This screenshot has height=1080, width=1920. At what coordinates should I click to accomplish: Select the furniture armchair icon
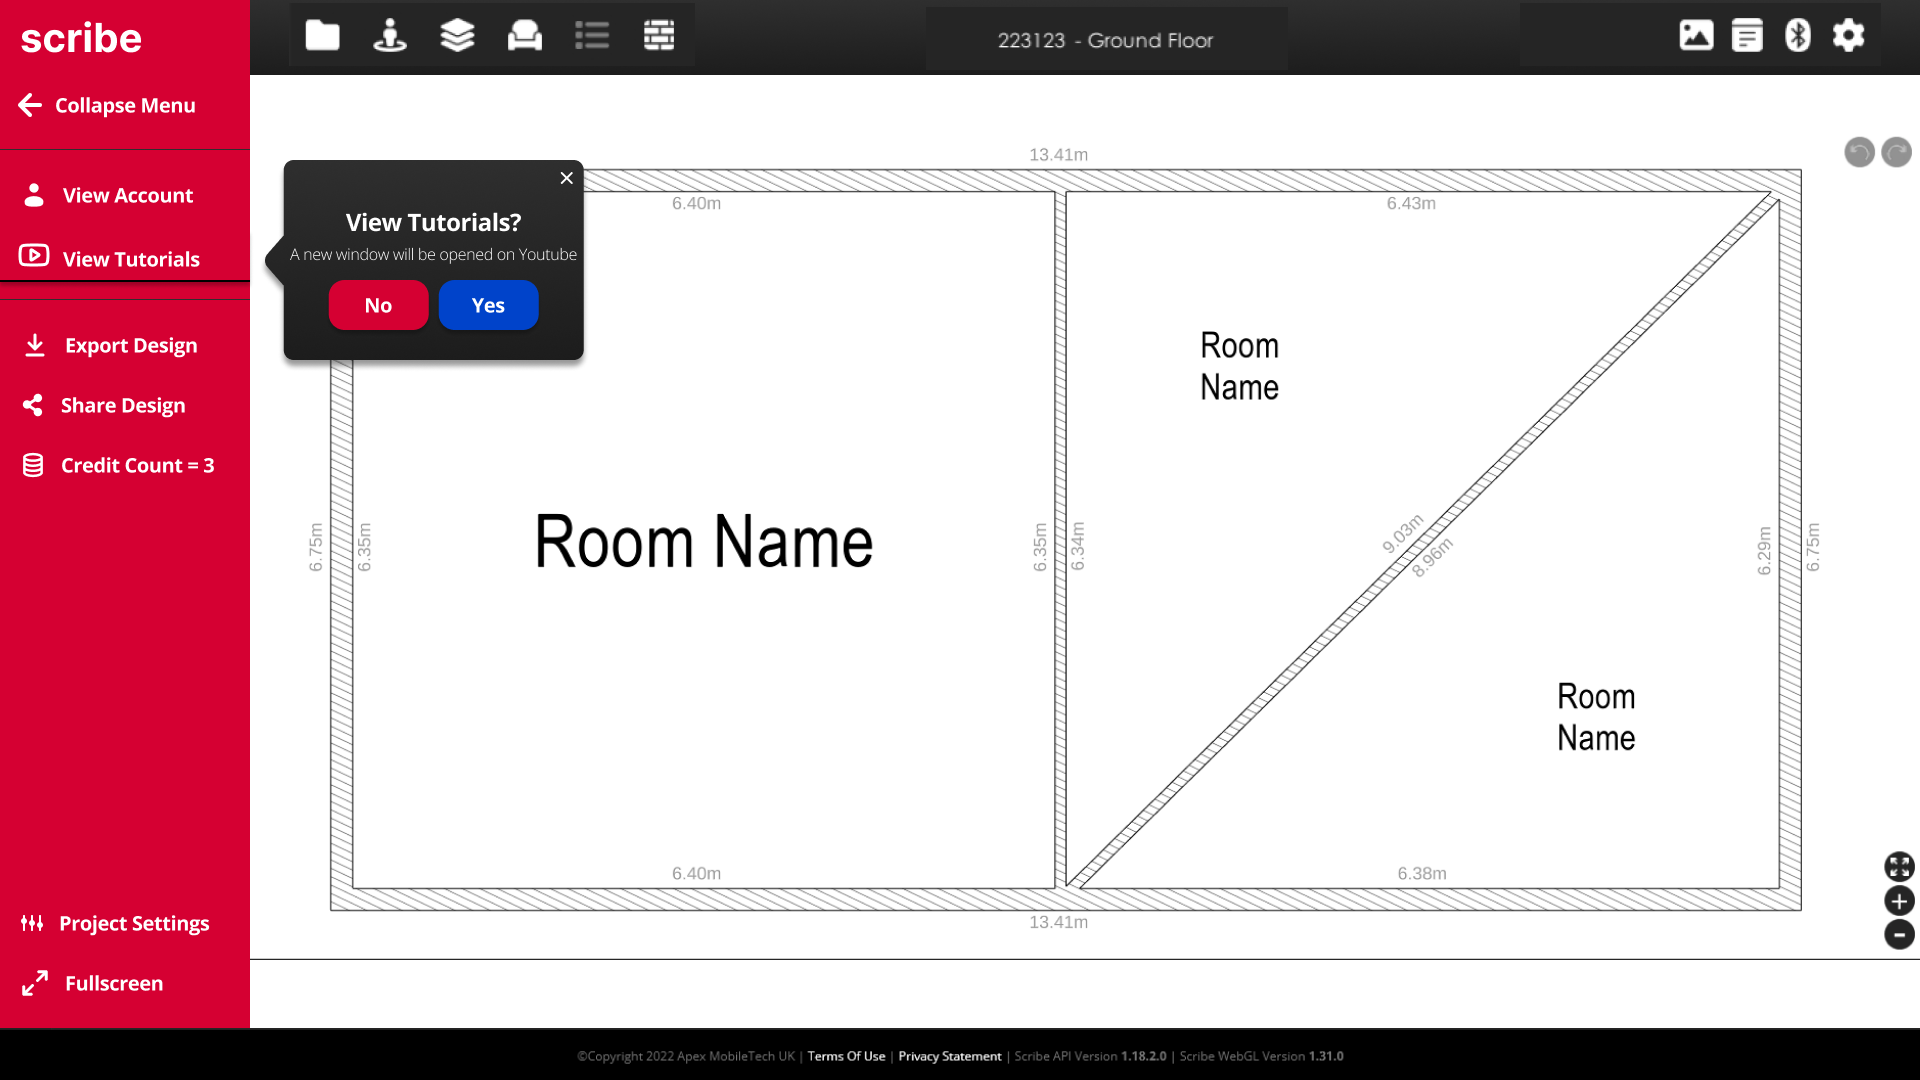(x=524, y=36)
